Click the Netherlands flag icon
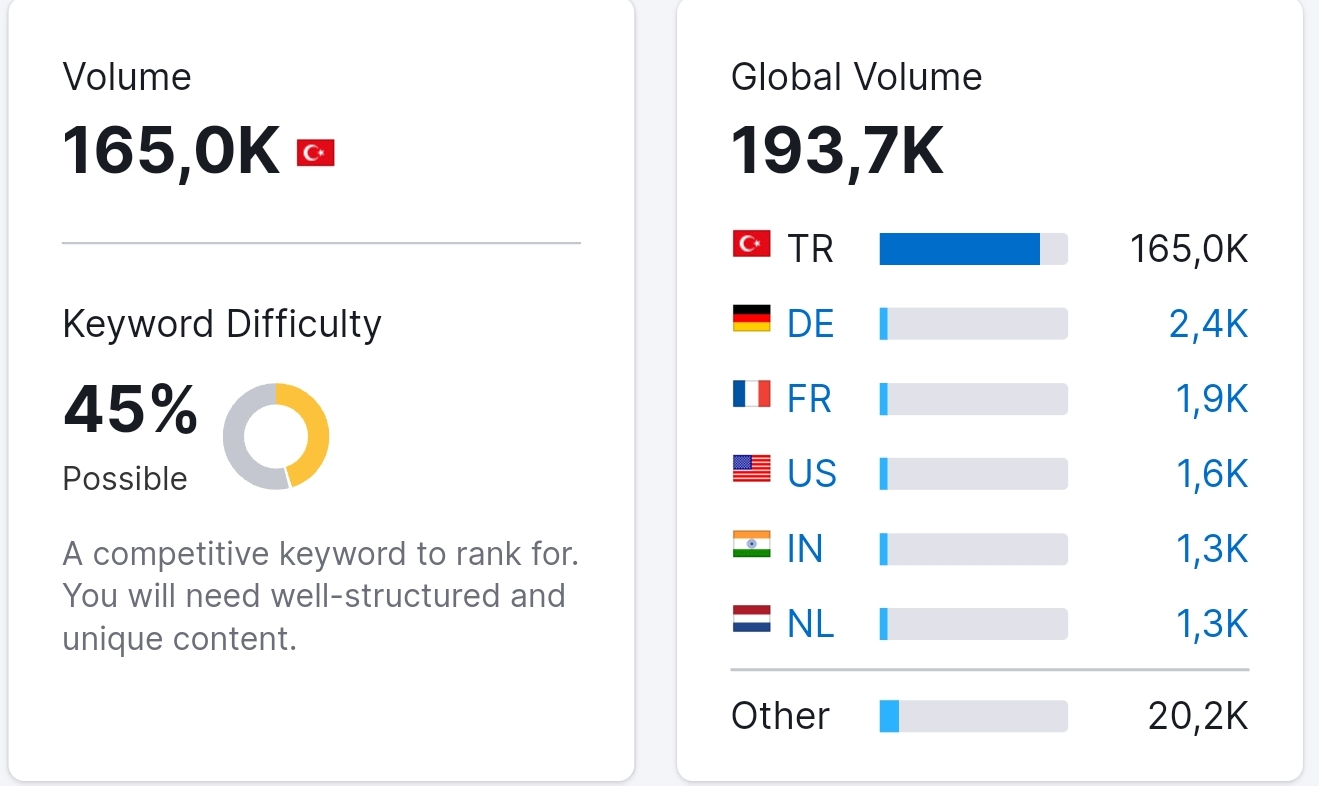This screenshot has width=1319, height=786. 751,618
